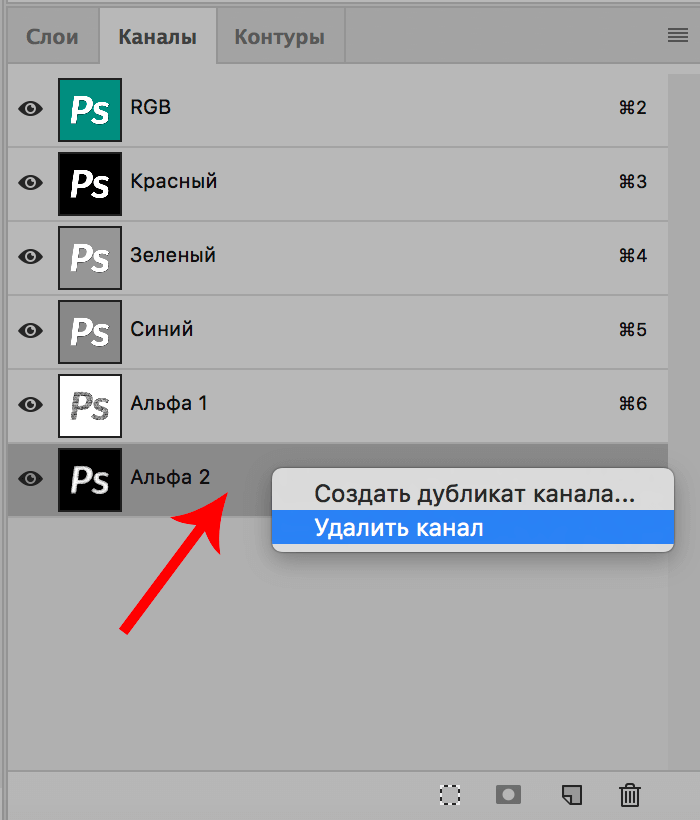Screen dimensions: 700x820
Task: Toggle visibility of the Красный channel
Action: point(30,183)
